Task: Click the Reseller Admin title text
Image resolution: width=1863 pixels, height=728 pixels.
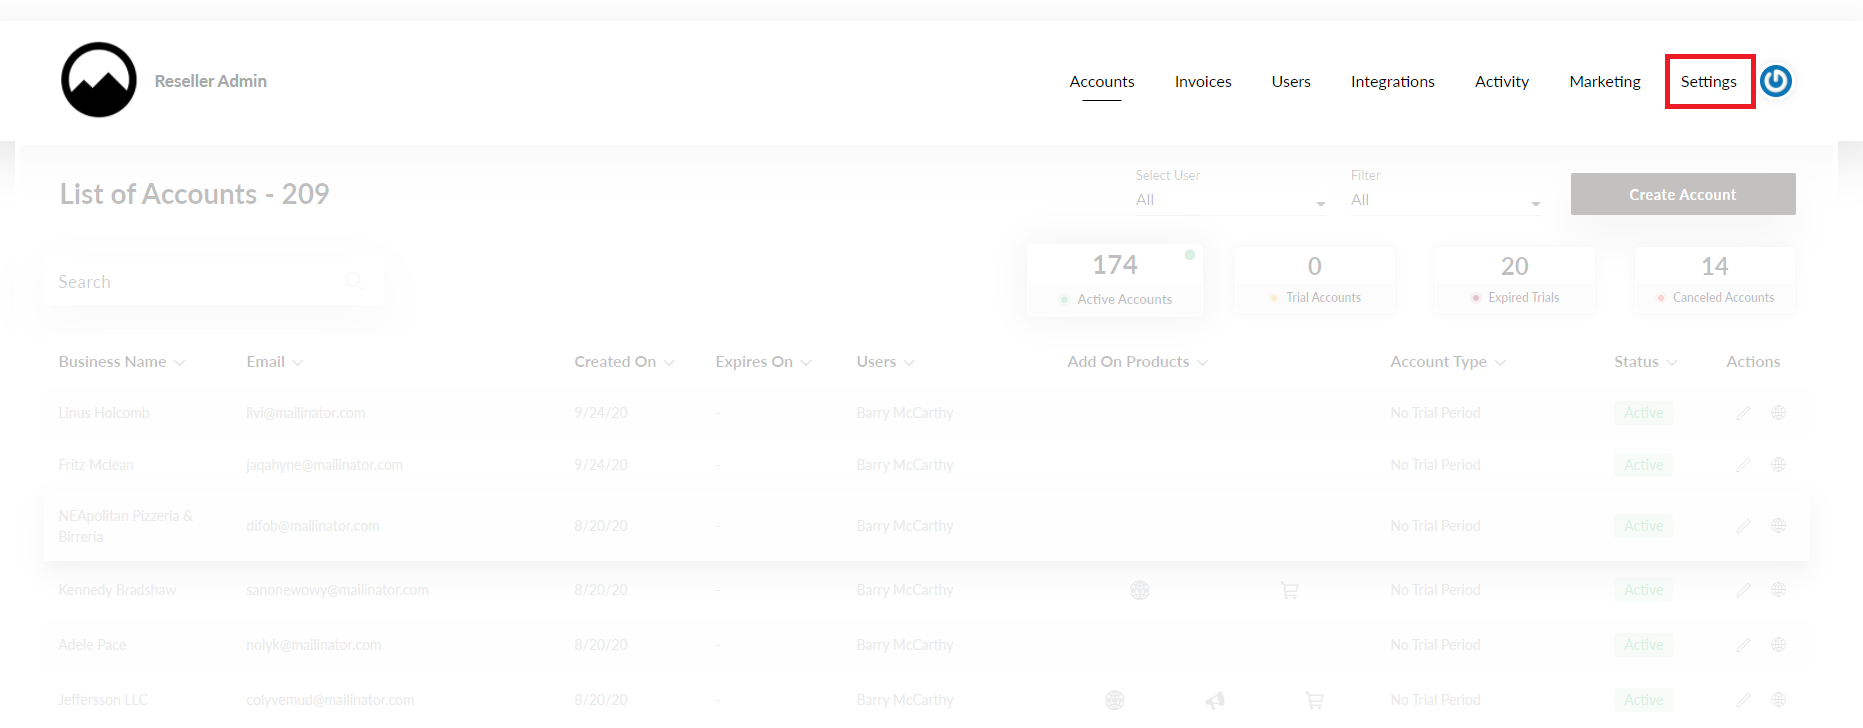Action: [211, 81]
